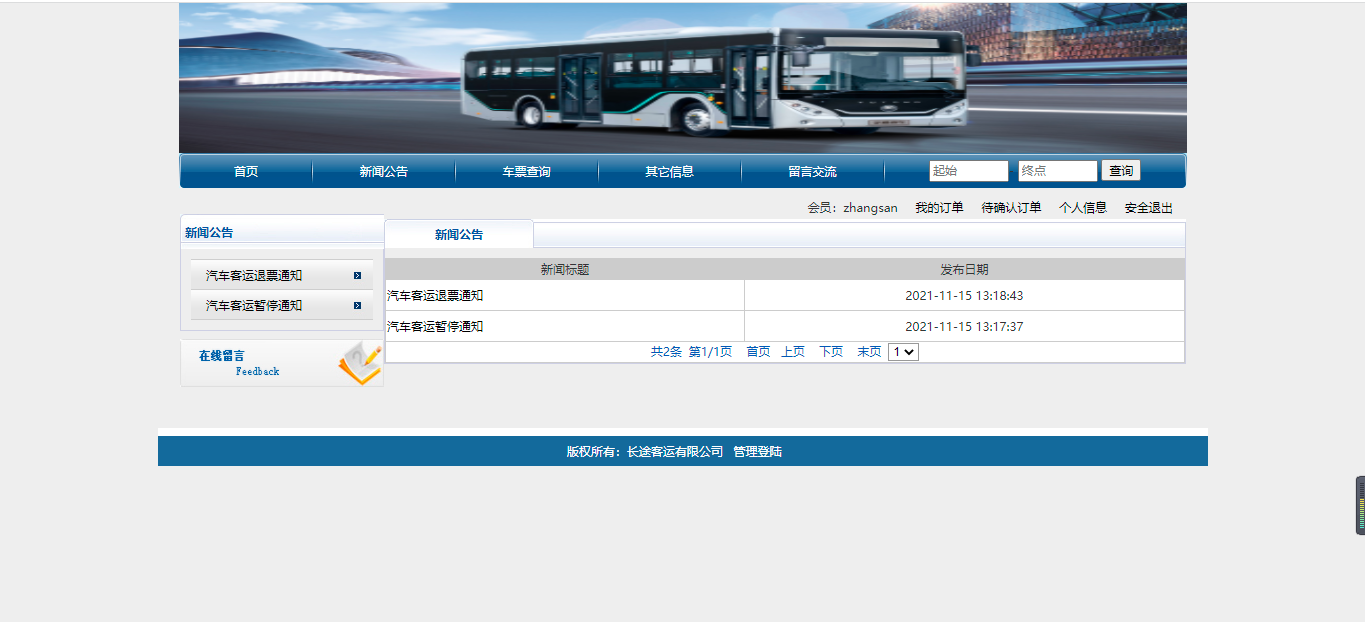The width and height of the screenshot is (1365, 622).
Task: Click the bus banner image
Action: 683,78
